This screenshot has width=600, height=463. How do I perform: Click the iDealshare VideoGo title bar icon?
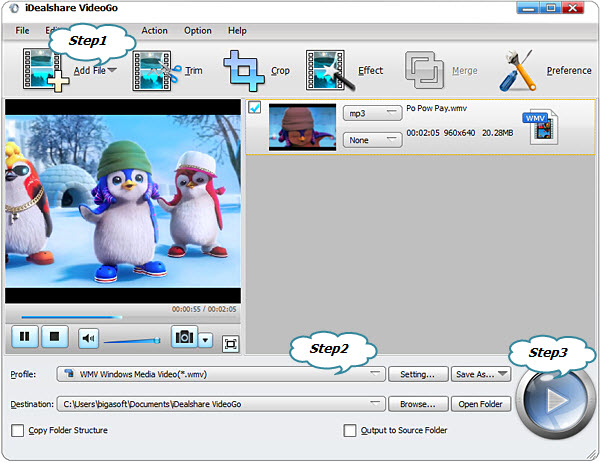click(14, 8)
